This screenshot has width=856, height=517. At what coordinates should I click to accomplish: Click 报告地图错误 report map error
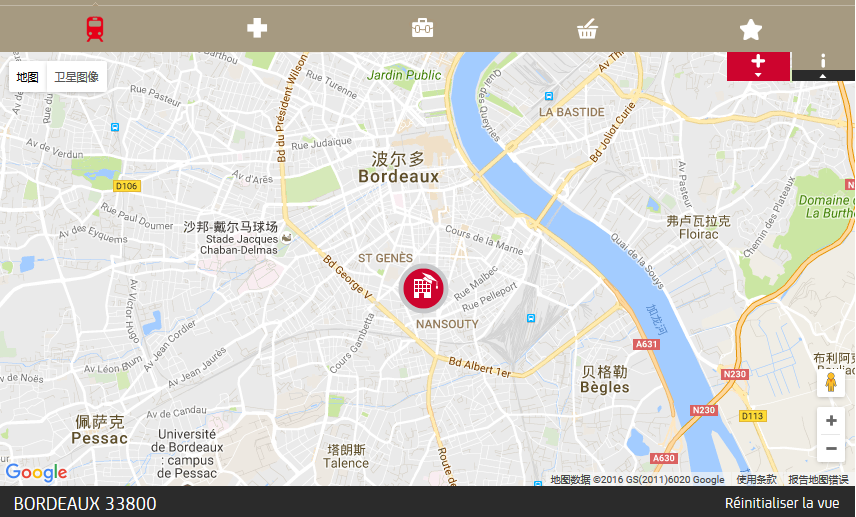point(818,479)
